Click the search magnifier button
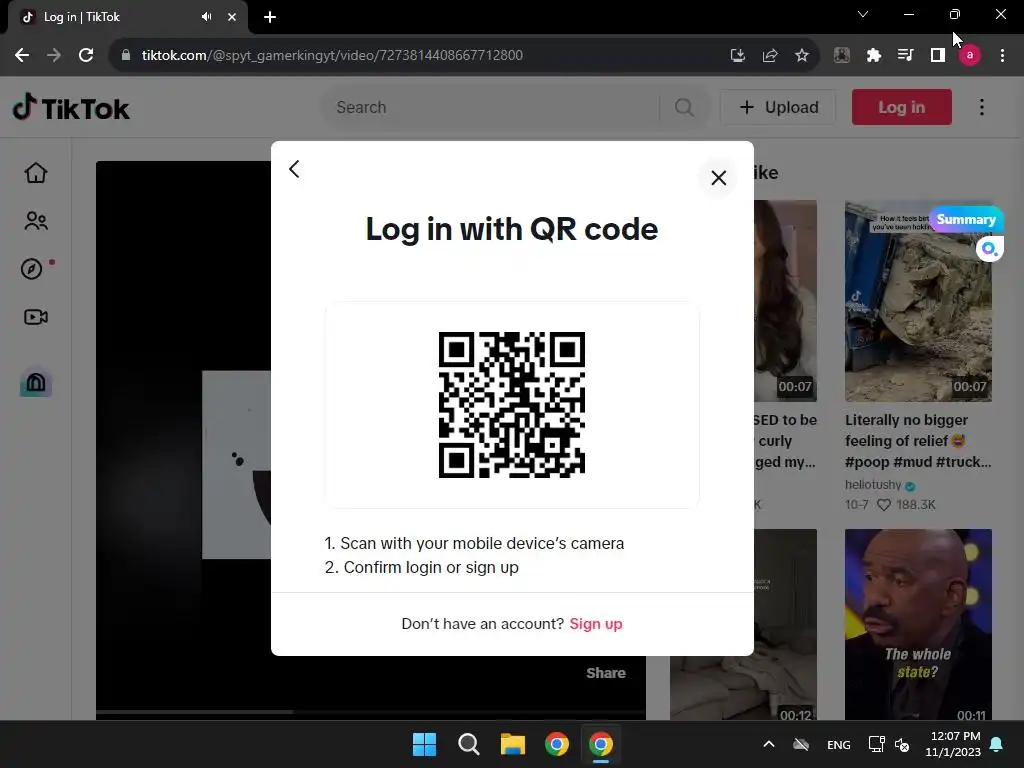This screenshot has height=768, width=1024. tap(684, 107)
